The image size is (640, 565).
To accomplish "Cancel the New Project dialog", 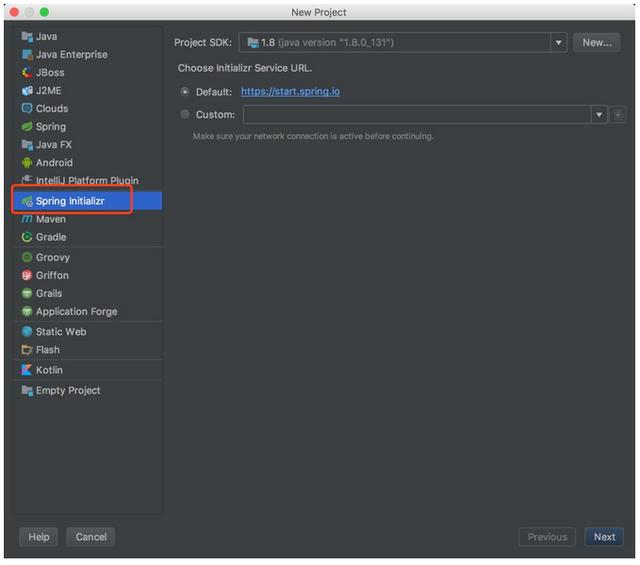I will (91, 537).
